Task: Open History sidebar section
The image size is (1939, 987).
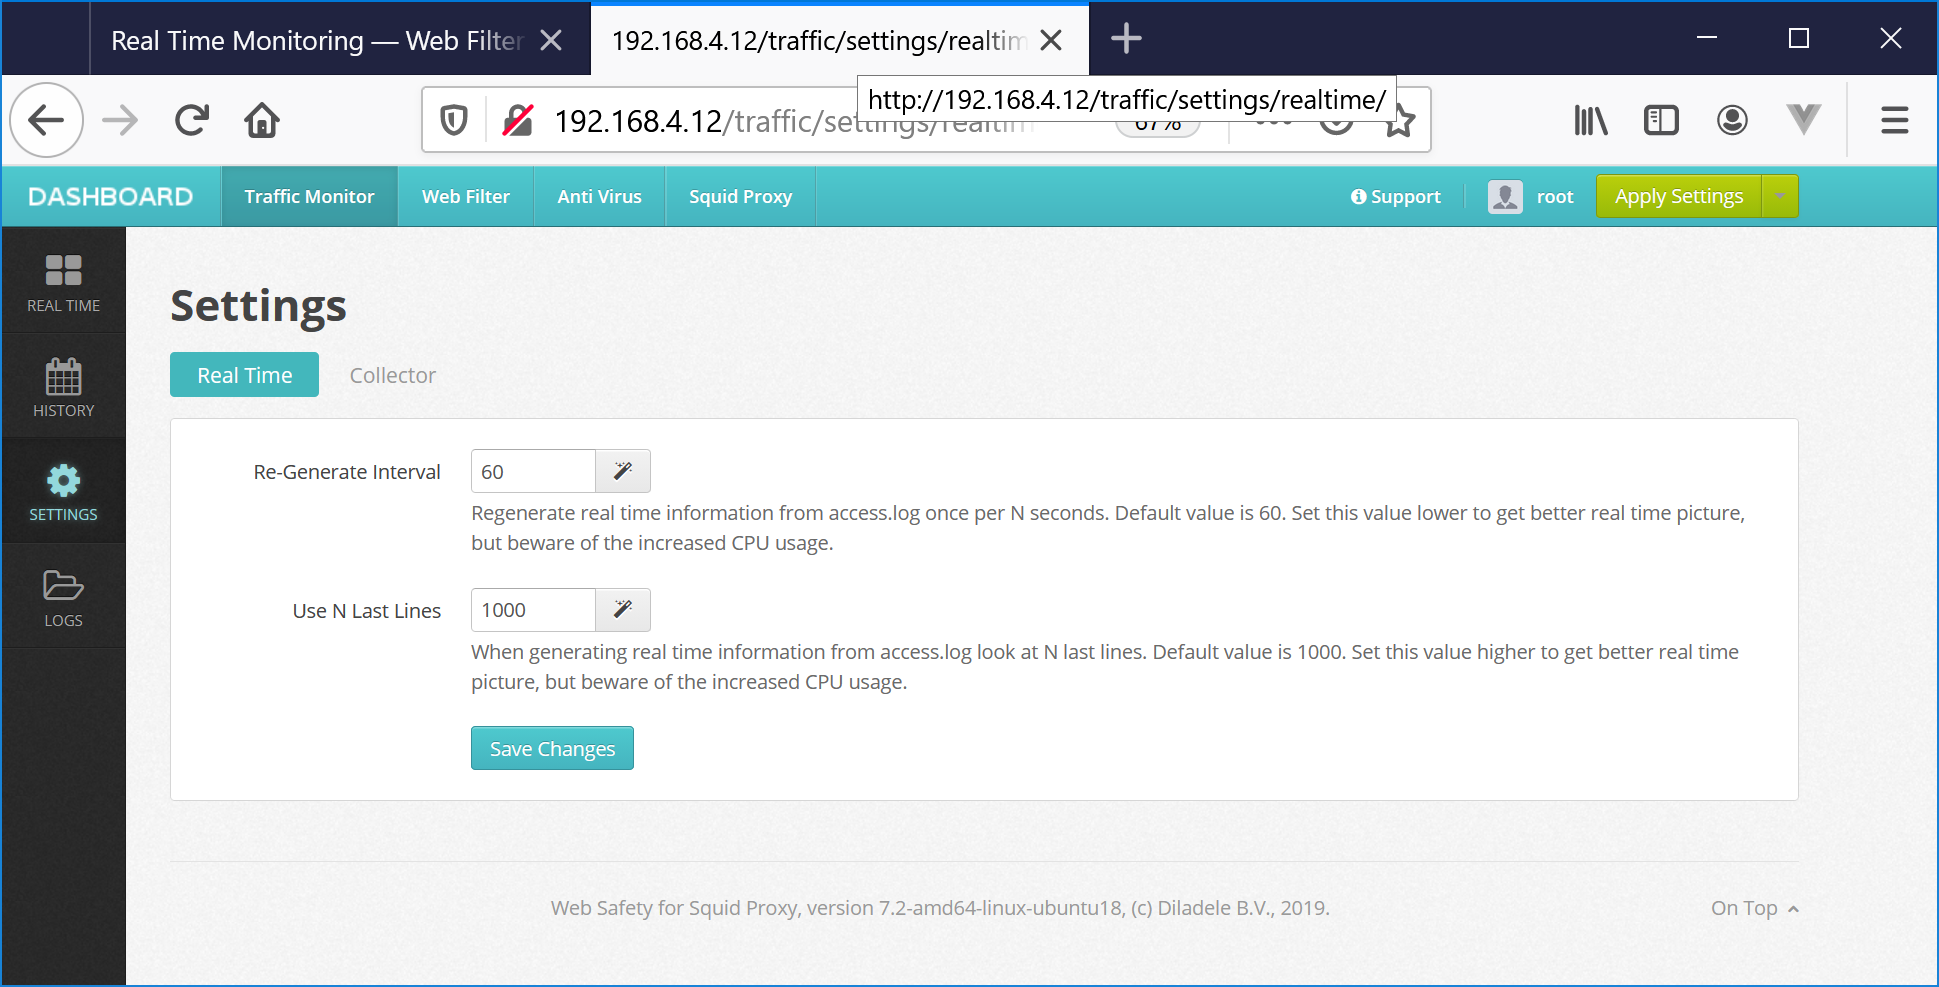Action: [x=63, y=386]
